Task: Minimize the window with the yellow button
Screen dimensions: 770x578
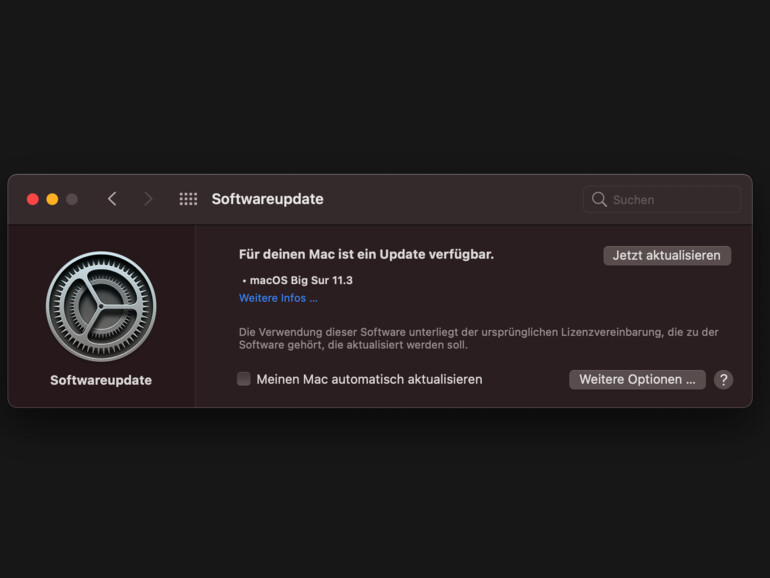Action: pos(52,199)
